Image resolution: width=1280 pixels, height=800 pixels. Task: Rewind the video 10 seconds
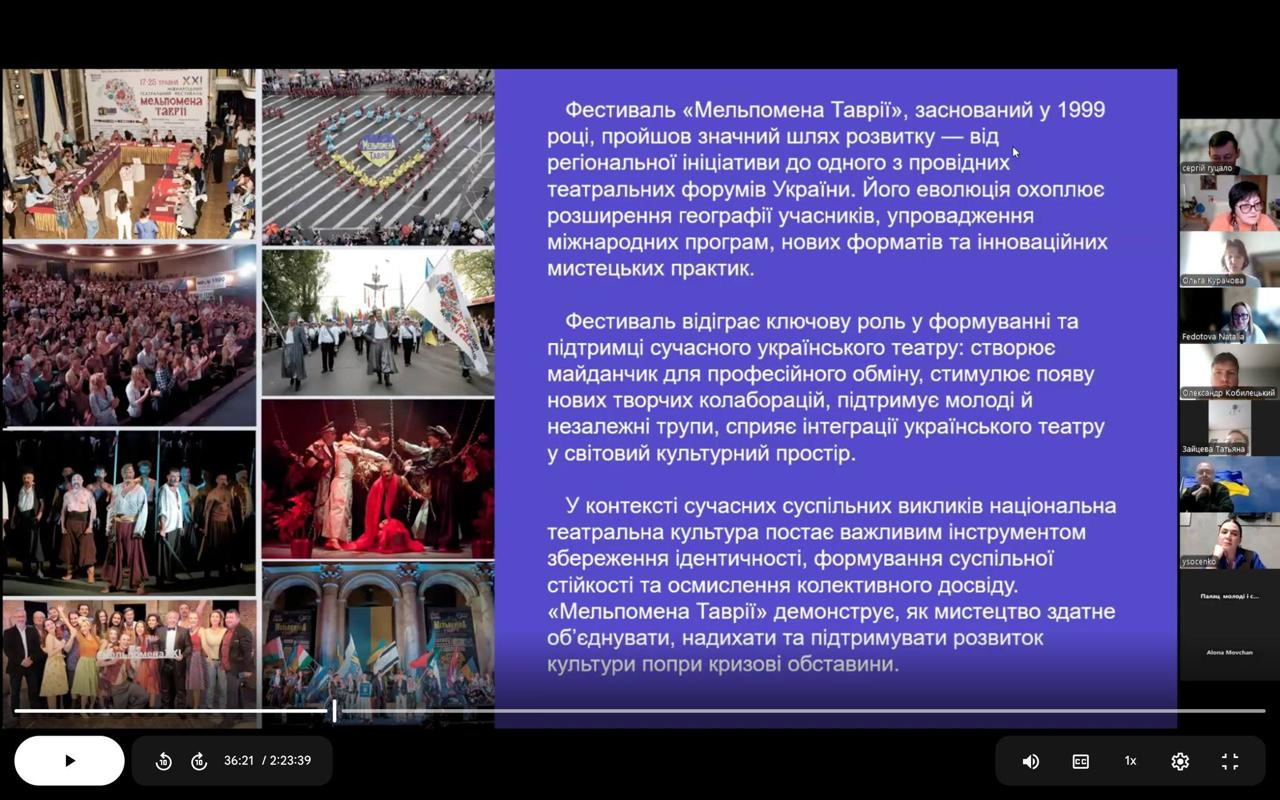click(x=164, y=761)
